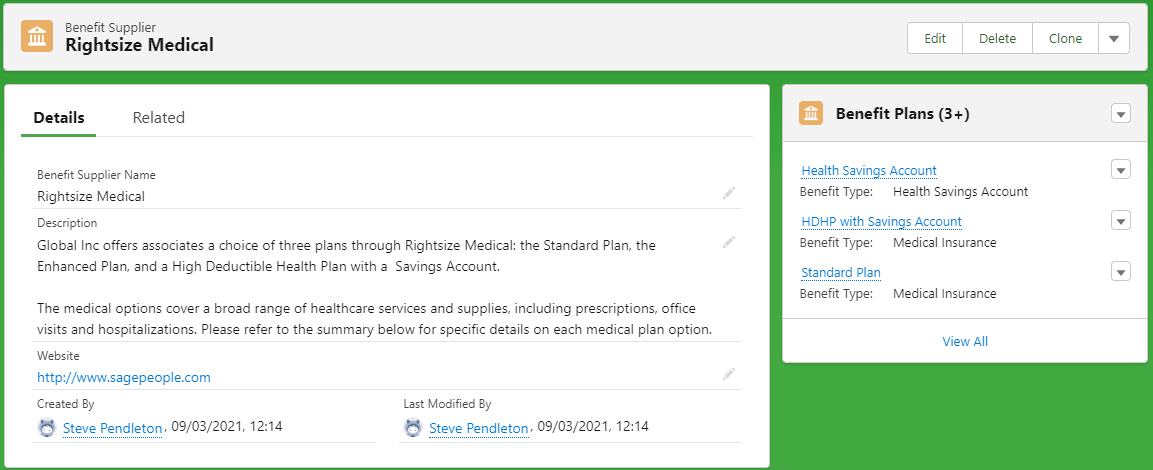Switch to the Related tab

[158, 118]
